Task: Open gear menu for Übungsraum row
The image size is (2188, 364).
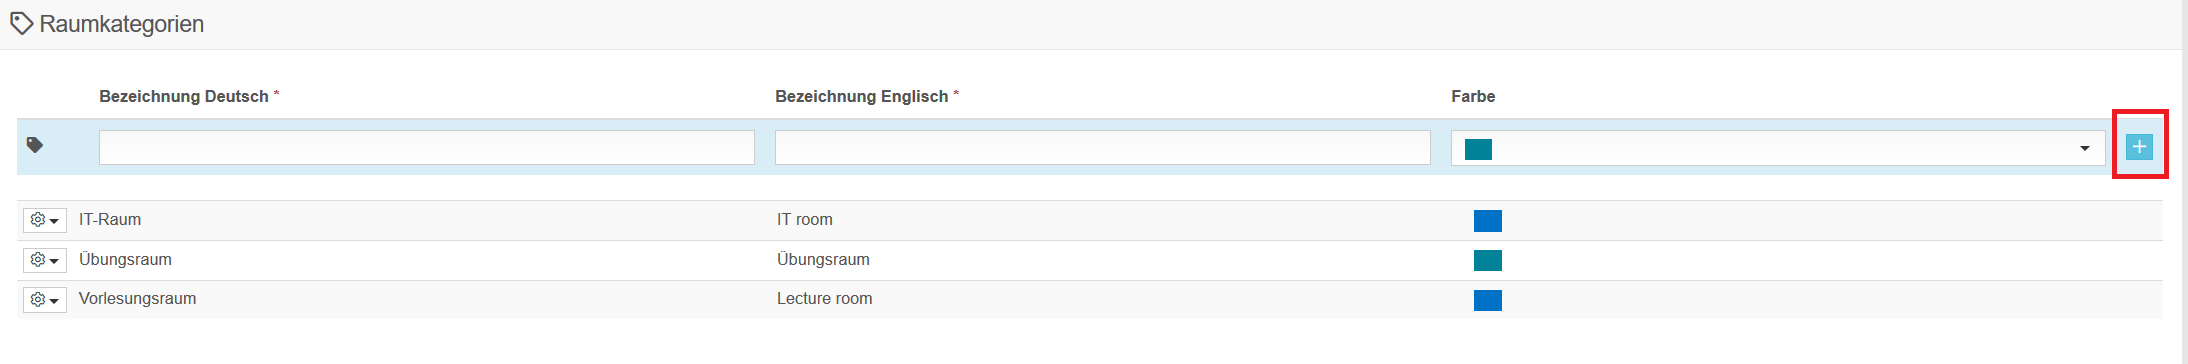Action: click(x=45, y=260)
